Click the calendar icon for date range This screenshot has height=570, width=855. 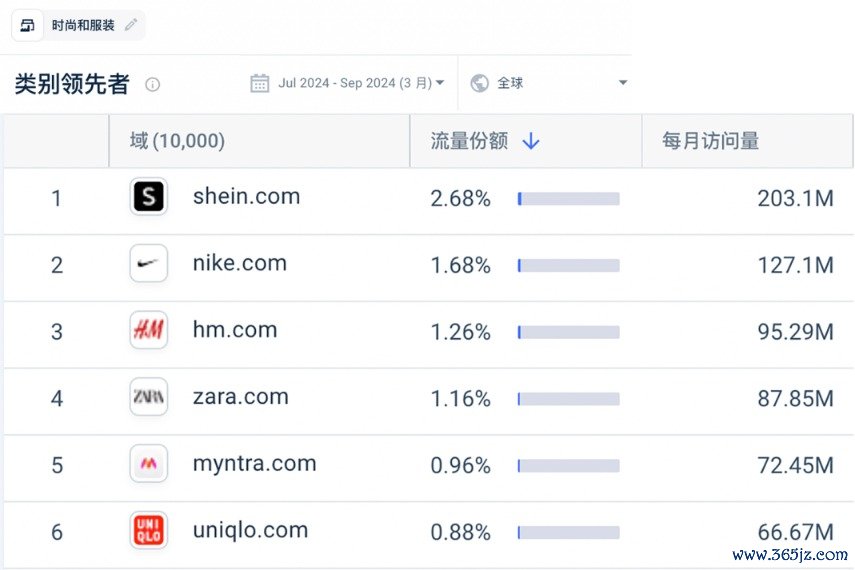click(x=260, y=83)
